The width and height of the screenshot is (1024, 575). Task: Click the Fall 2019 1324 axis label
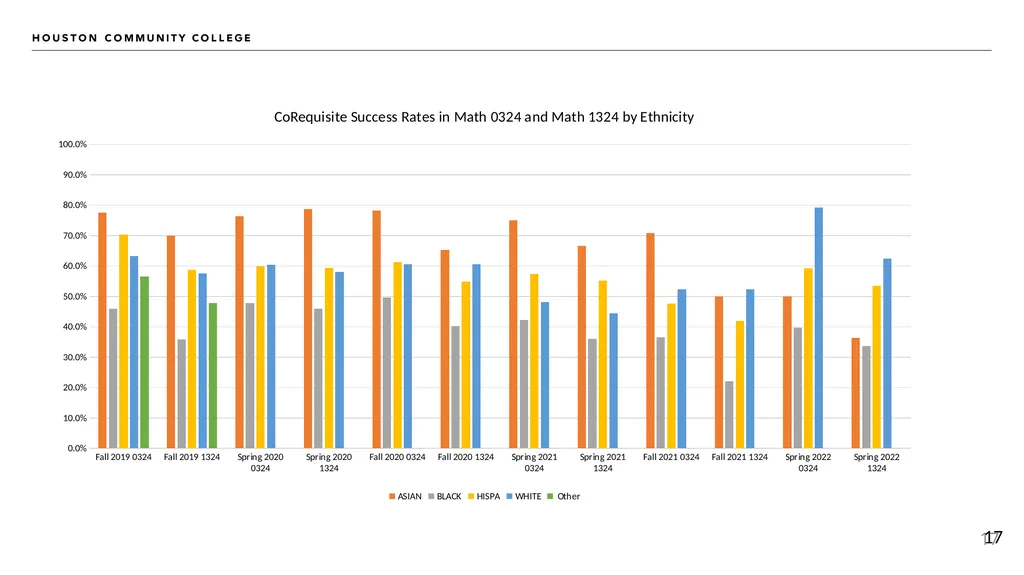point(192,457)
